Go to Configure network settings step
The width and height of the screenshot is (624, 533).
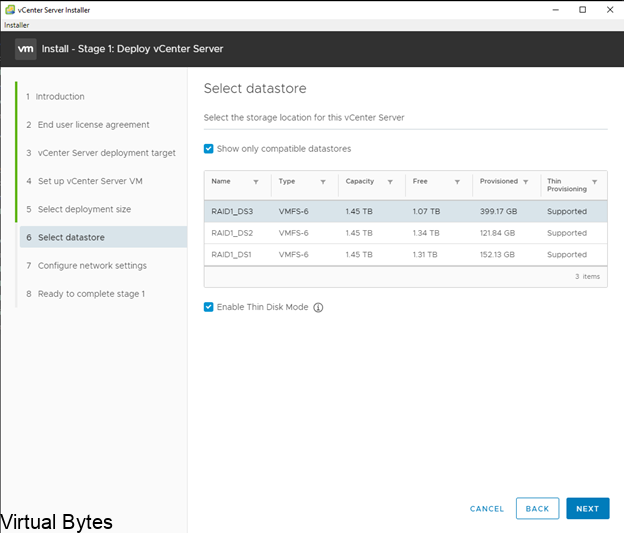[86, 266]
